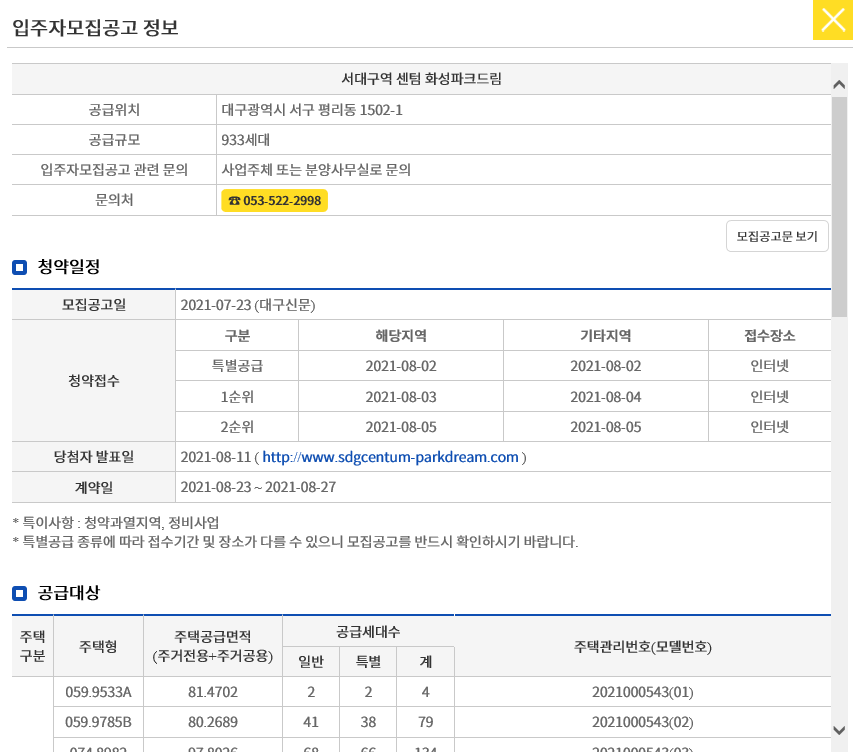Click 1순위 해당지역 date 2021-08-03
Viewport: 868px width, 752px height.
[401, 396]
